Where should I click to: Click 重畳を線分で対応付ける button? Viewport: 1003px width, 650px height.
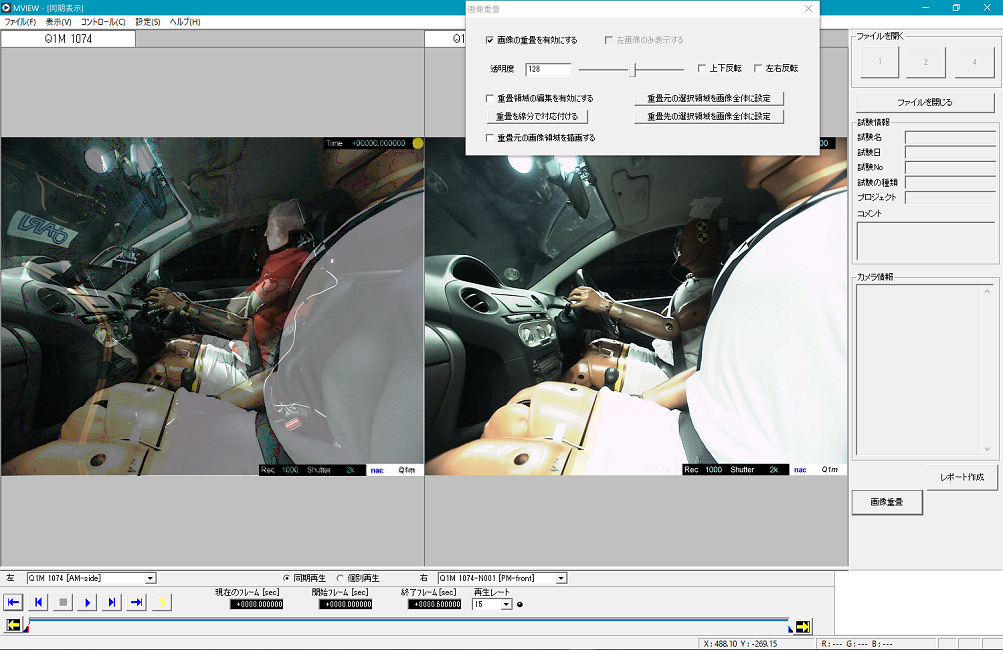pyautogui.click(x=537, y=116)
